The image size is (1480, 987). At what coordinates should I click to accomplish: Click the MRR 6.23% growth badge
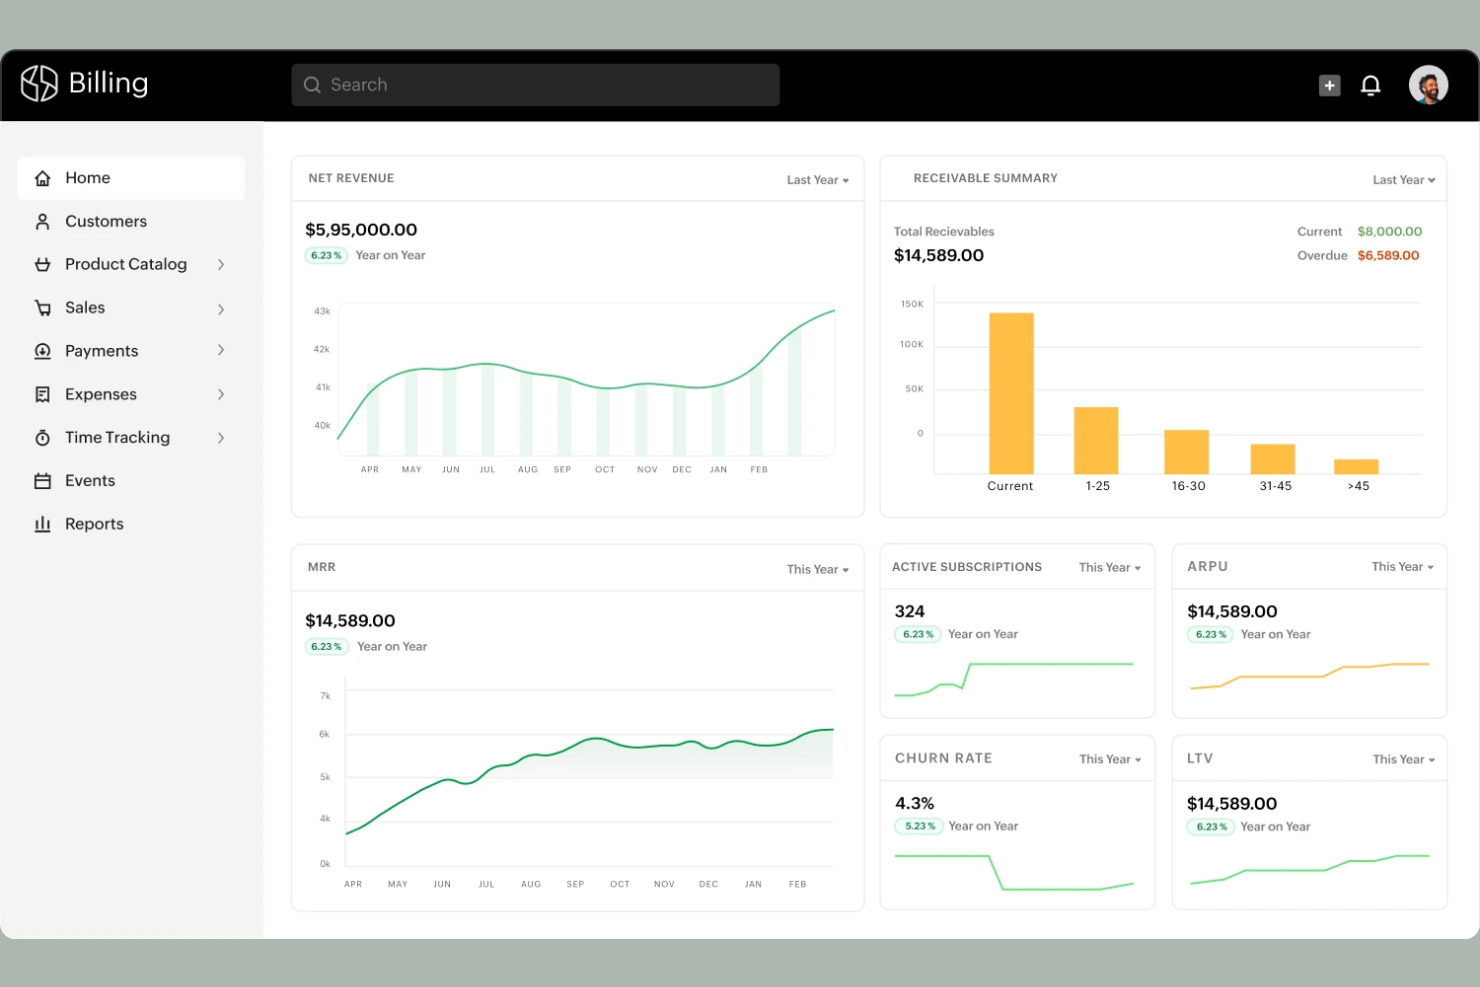point(327,646)
